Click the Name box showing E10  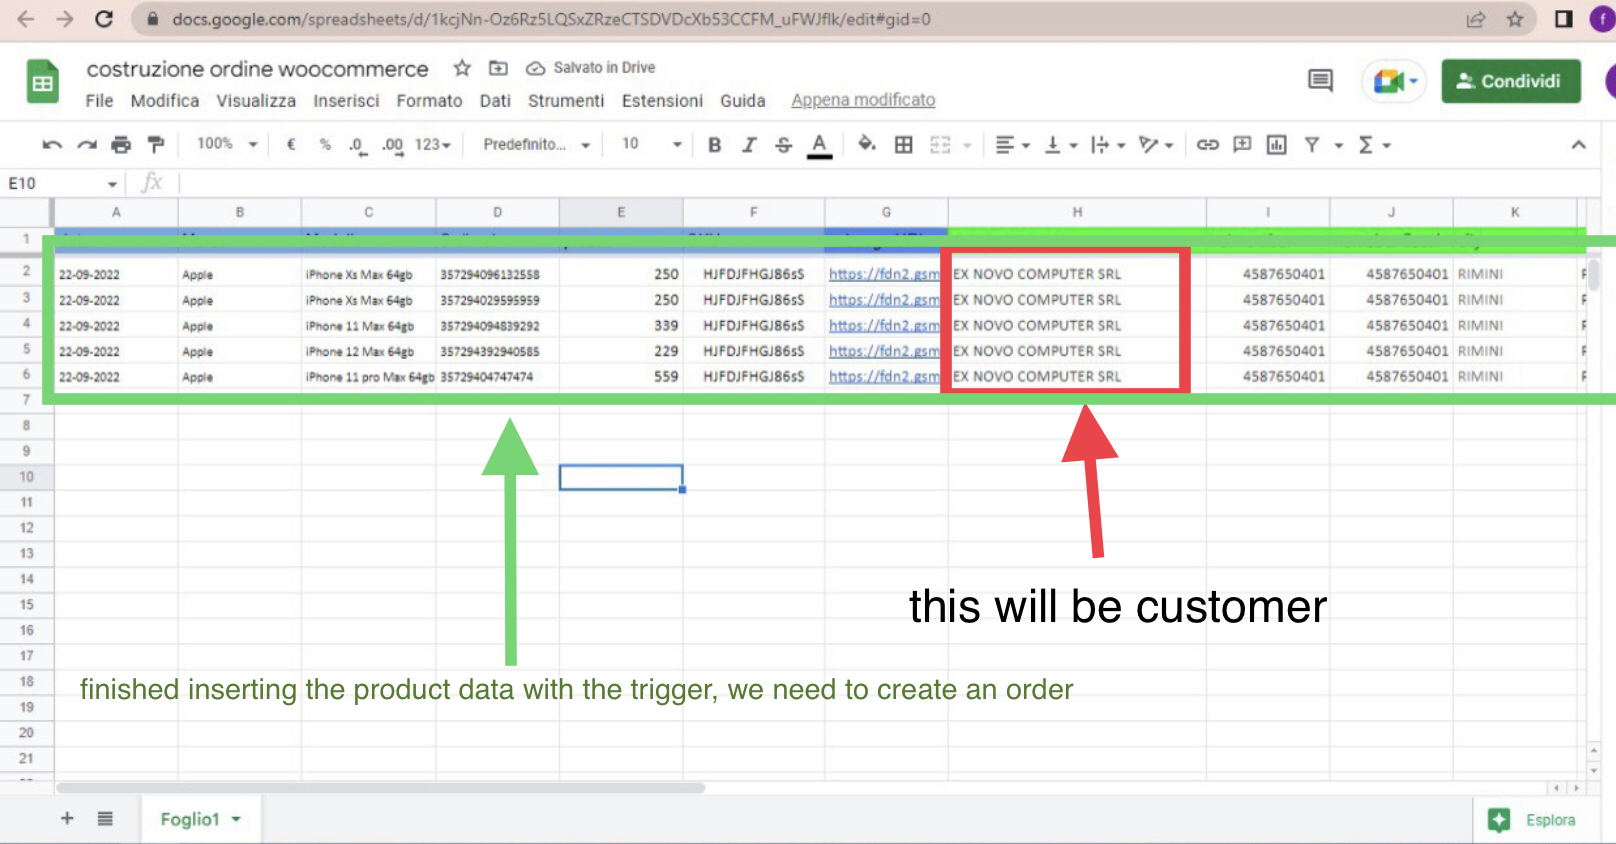point(62,183)
